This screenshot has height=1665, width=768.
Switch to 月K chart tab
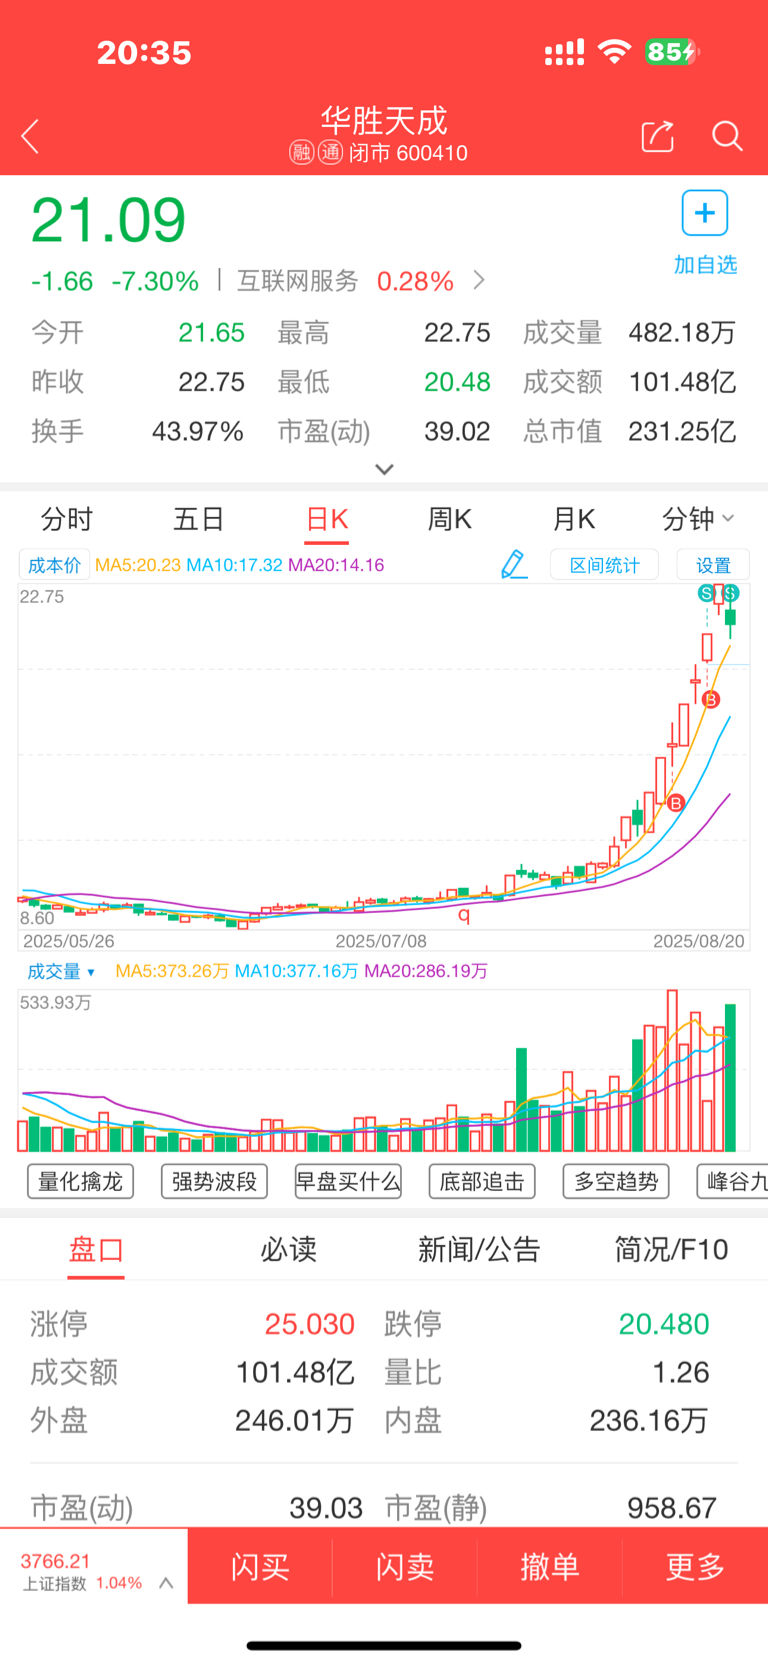[x=573, y=519]
